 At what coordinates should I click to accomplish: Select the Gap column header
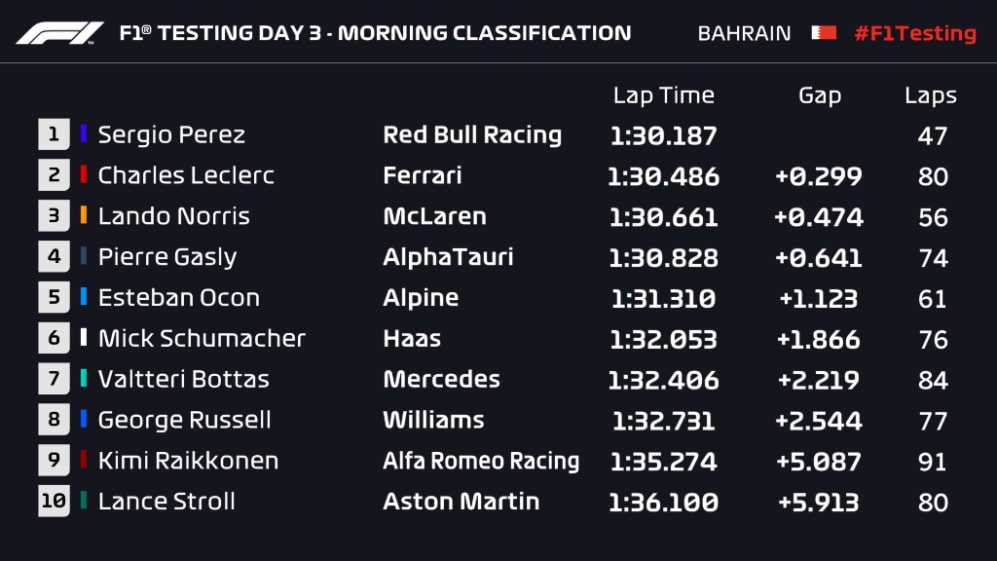(820, 95)
